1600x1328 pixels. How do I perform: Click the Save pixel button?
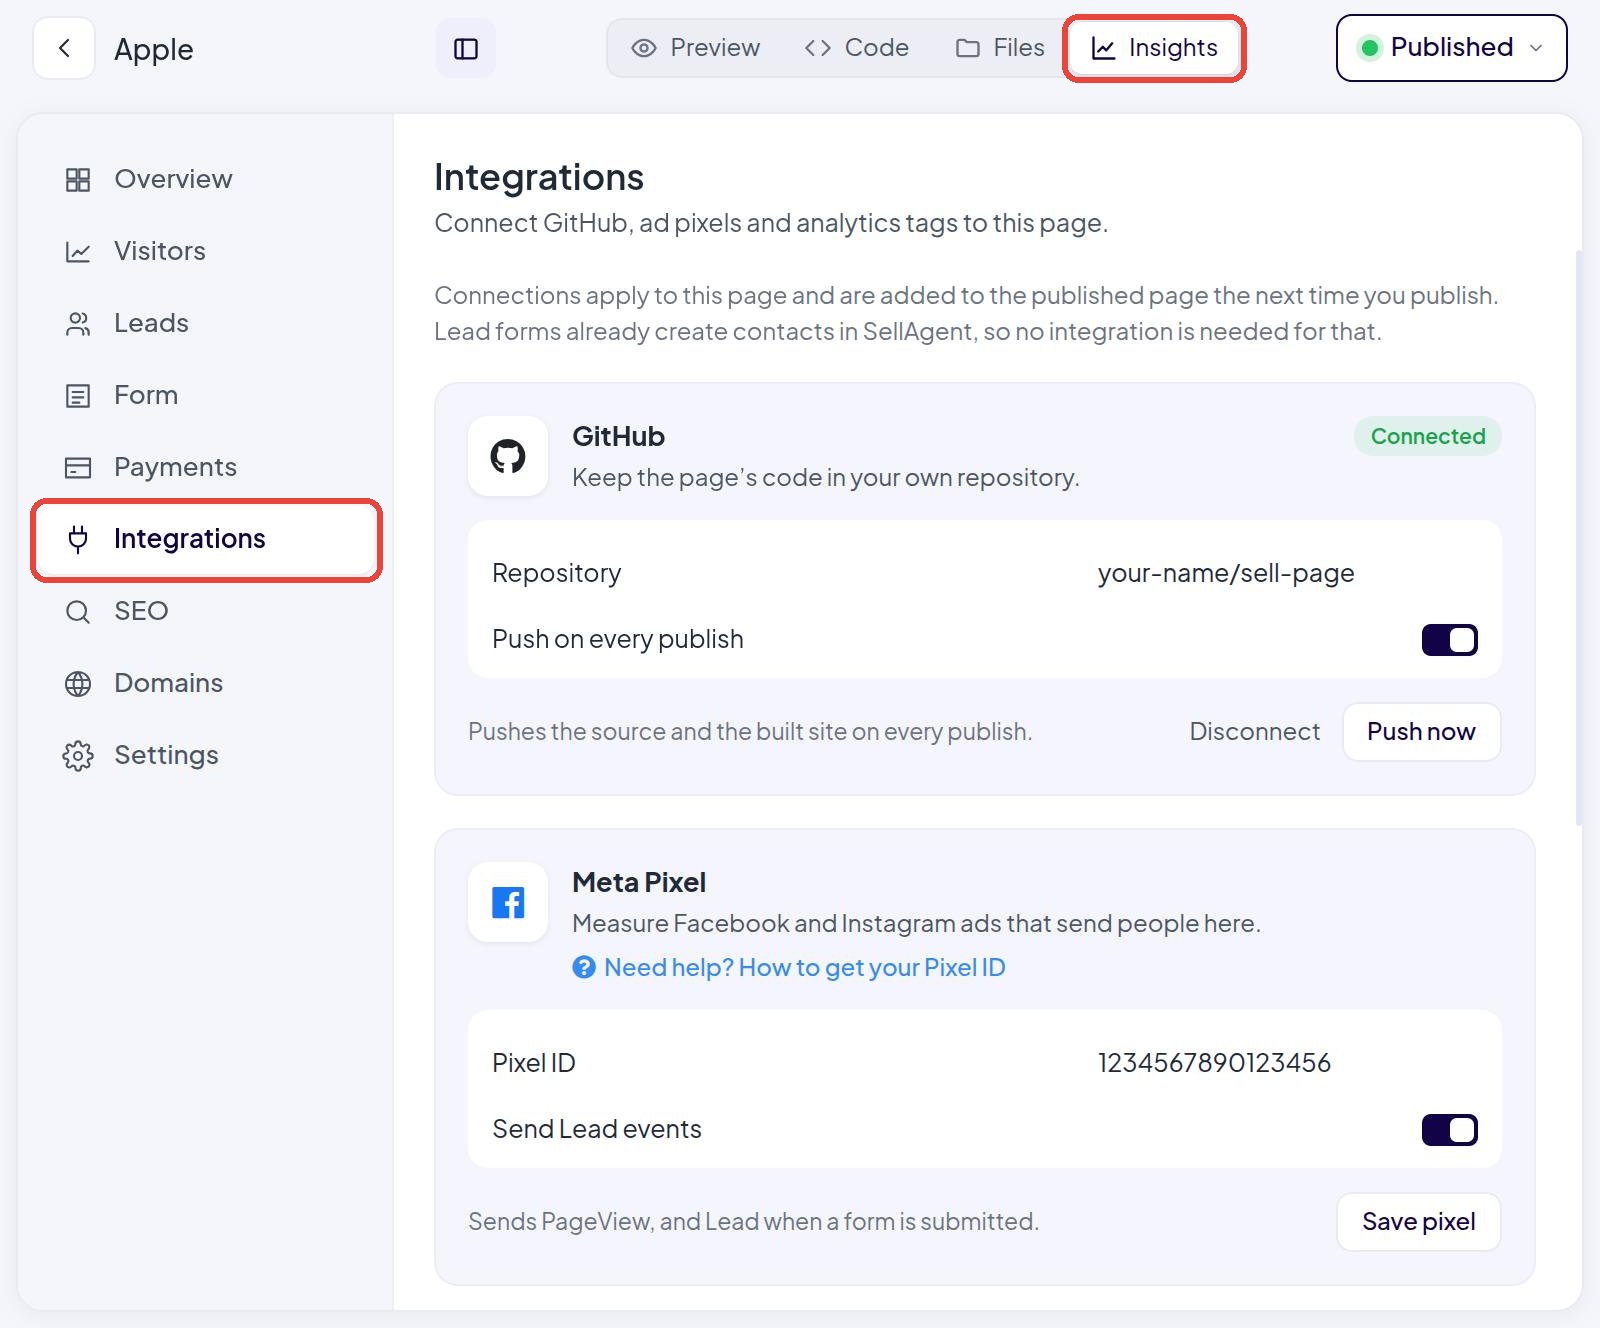[x=1418, y=1222]
